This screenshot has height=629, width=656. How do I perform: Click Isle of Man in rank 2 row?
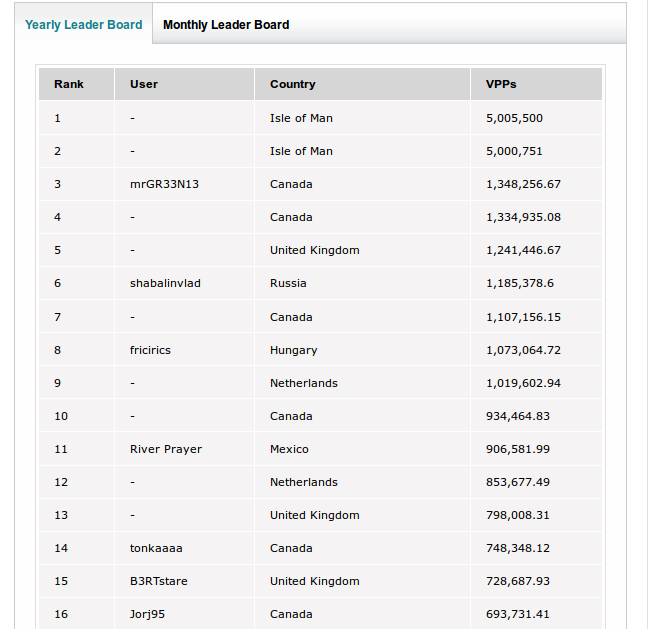point(301,151)
